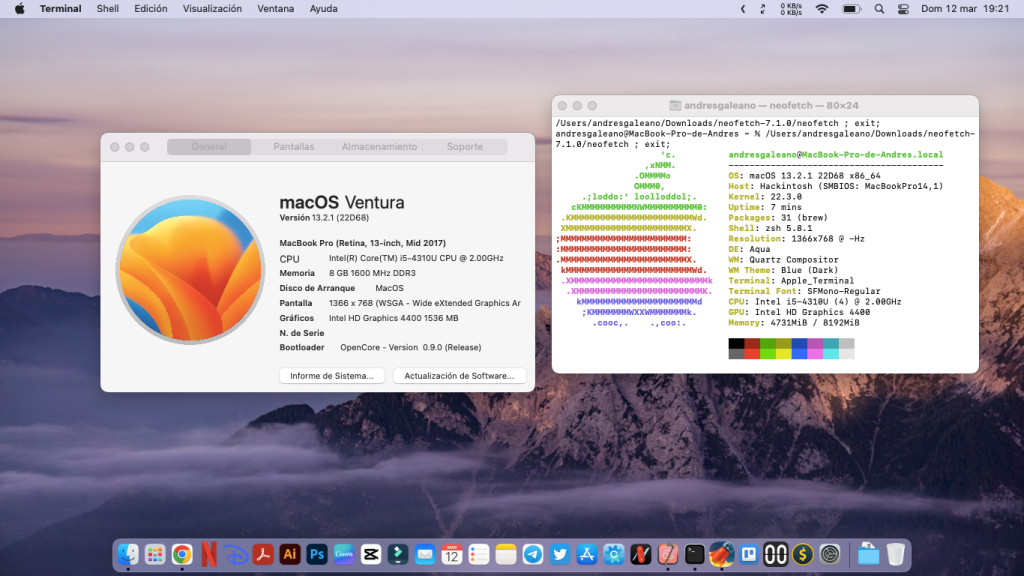Click the date and time clock
1024x576 pixels.
pos(964,9)
